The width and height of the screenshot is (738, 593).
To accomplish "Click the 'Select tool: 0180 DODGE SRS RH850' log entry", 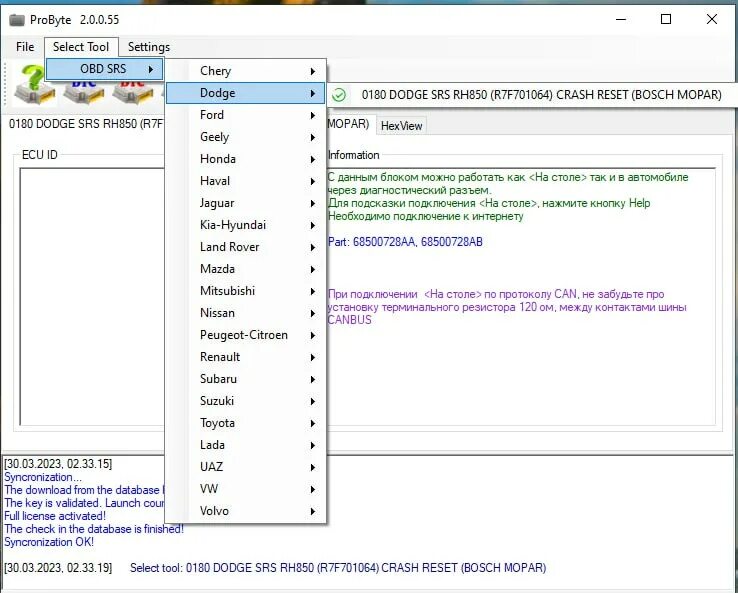I will 338,568.
